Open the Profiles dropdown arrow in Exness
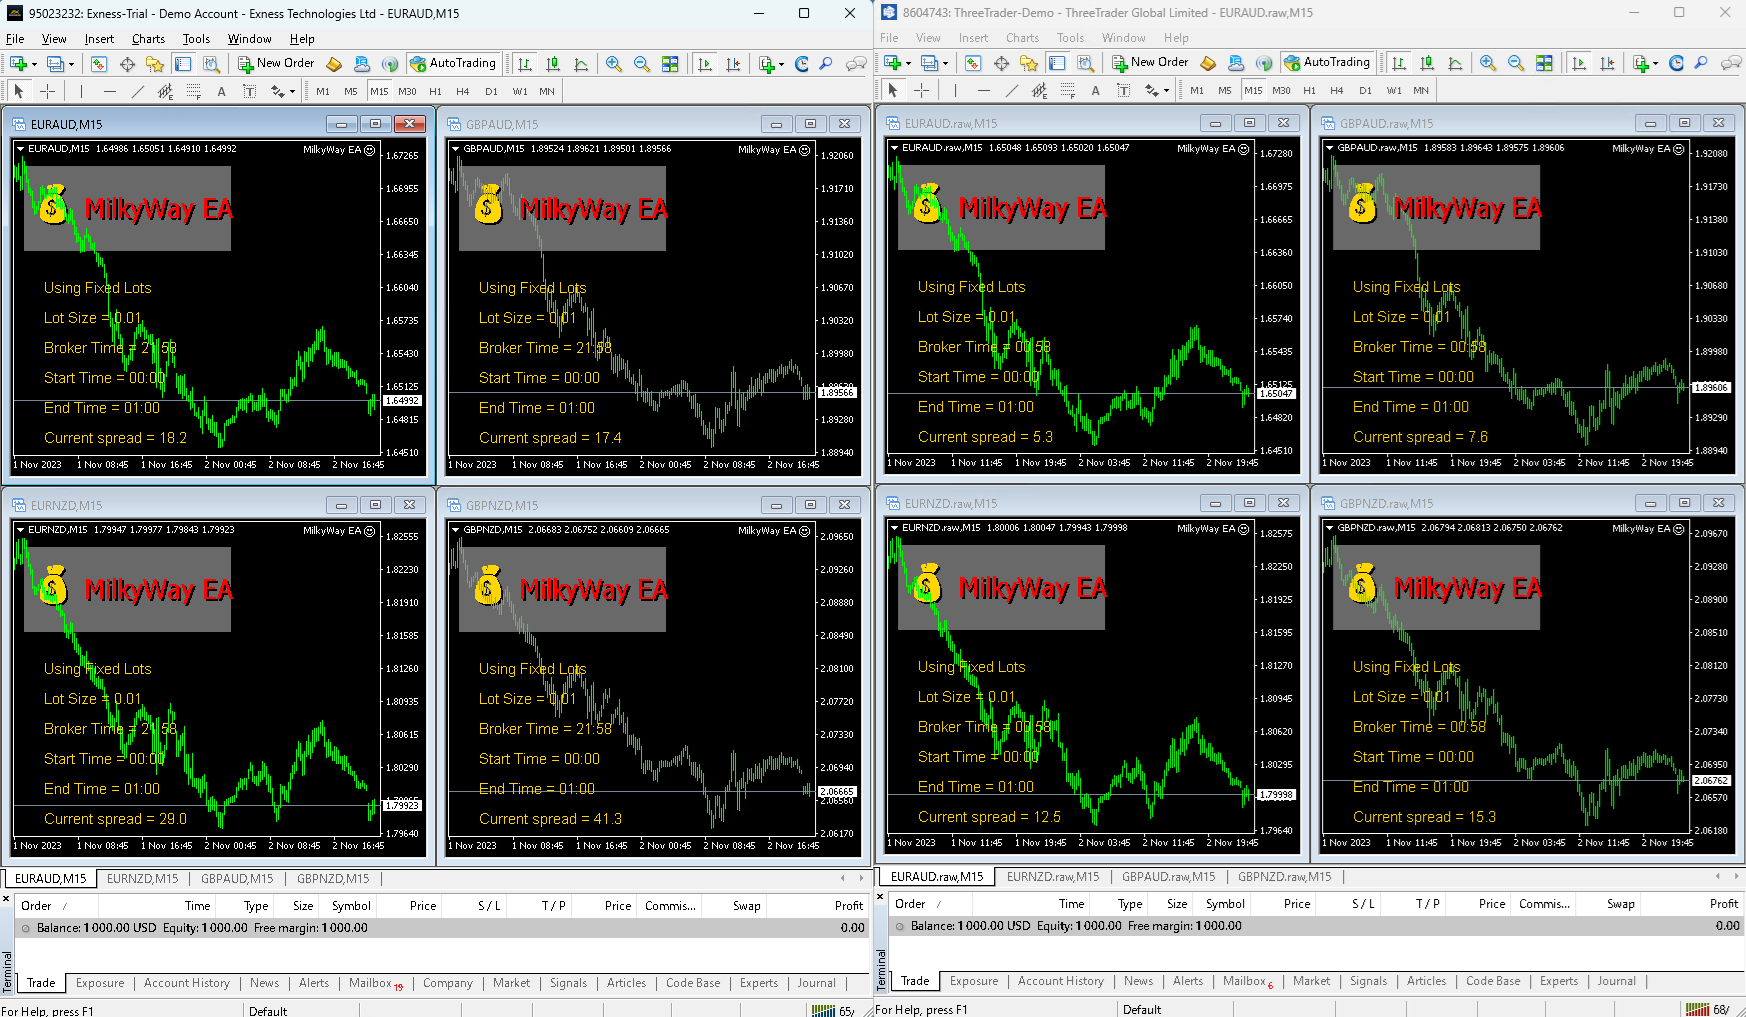Image resolution: width=1746 pixels, height=1017 pixels. coord(71,64)
